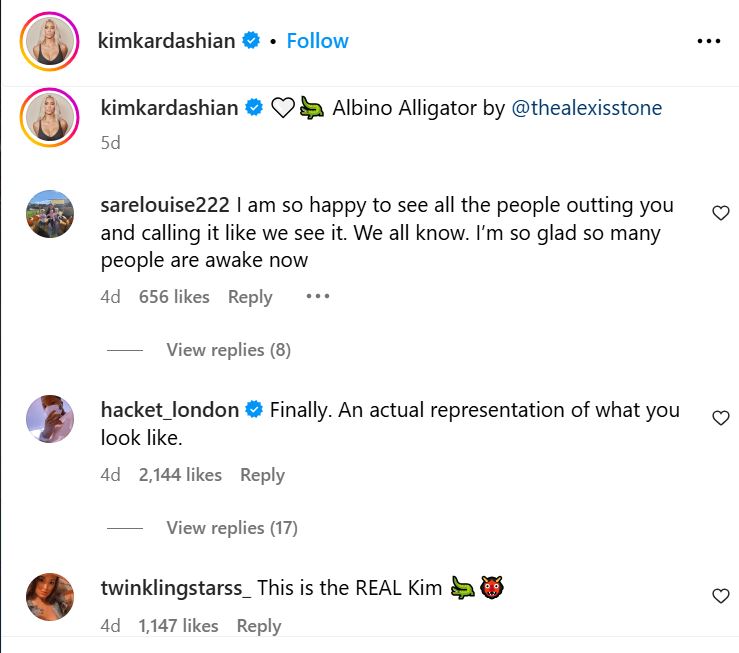Like twinklingstarss_'s comment with the heart
Screen dimensions: 739x653
click(720, 596)
